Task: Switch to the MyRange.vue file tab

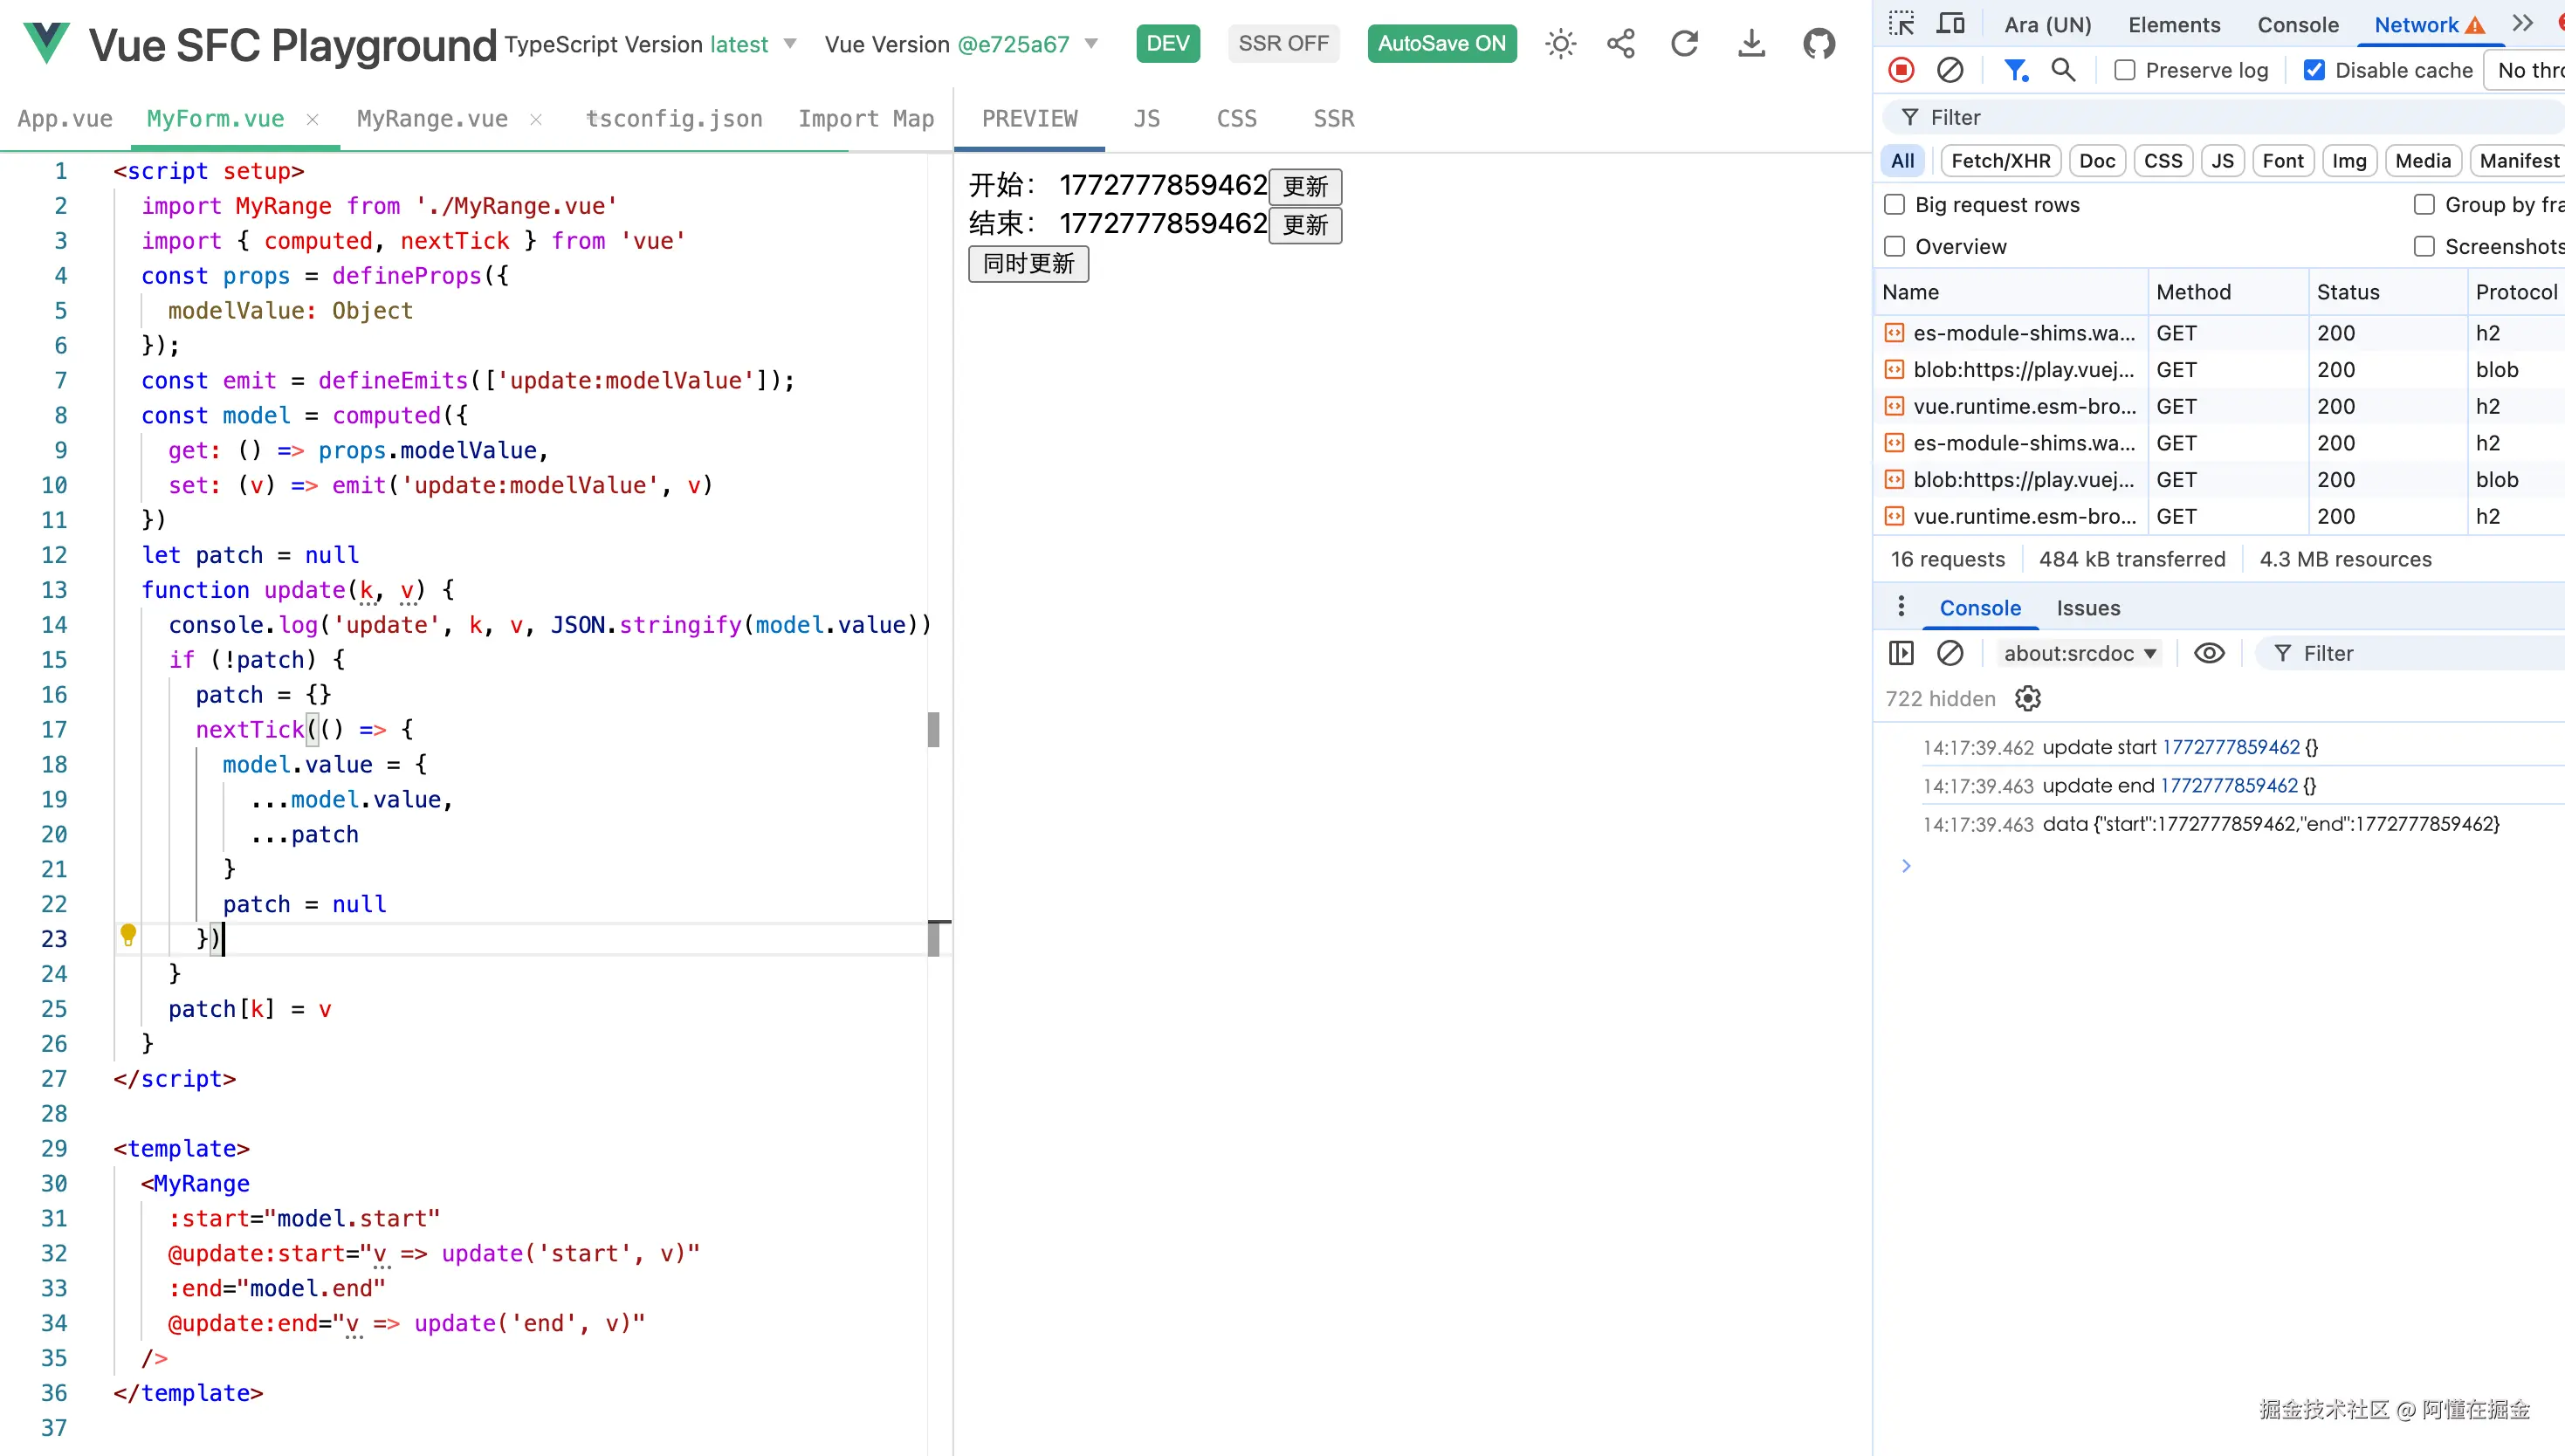Action: click(x=432, y=119)
